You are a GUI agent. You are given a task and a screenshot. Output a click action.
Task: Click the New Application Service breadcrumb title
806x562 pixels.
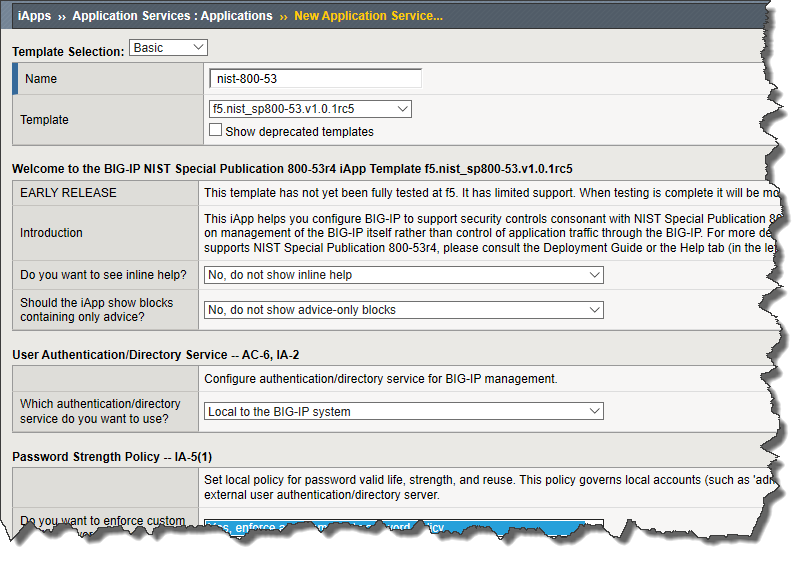368,16
